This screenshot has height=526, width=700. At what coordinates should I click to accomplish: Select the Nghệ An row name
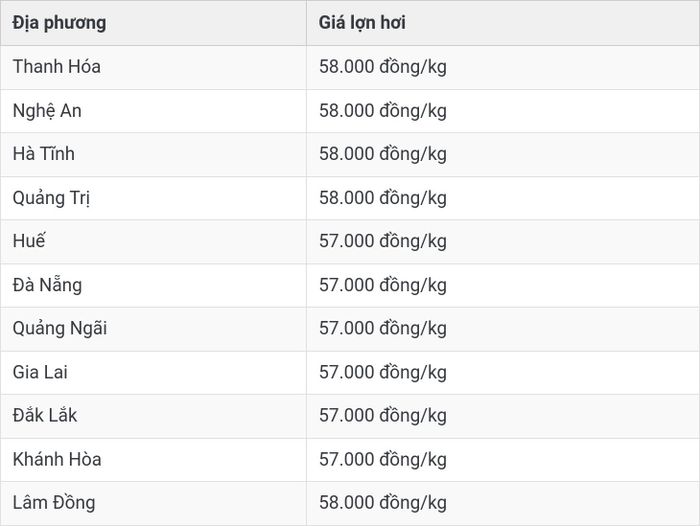[x=47, y=111]
